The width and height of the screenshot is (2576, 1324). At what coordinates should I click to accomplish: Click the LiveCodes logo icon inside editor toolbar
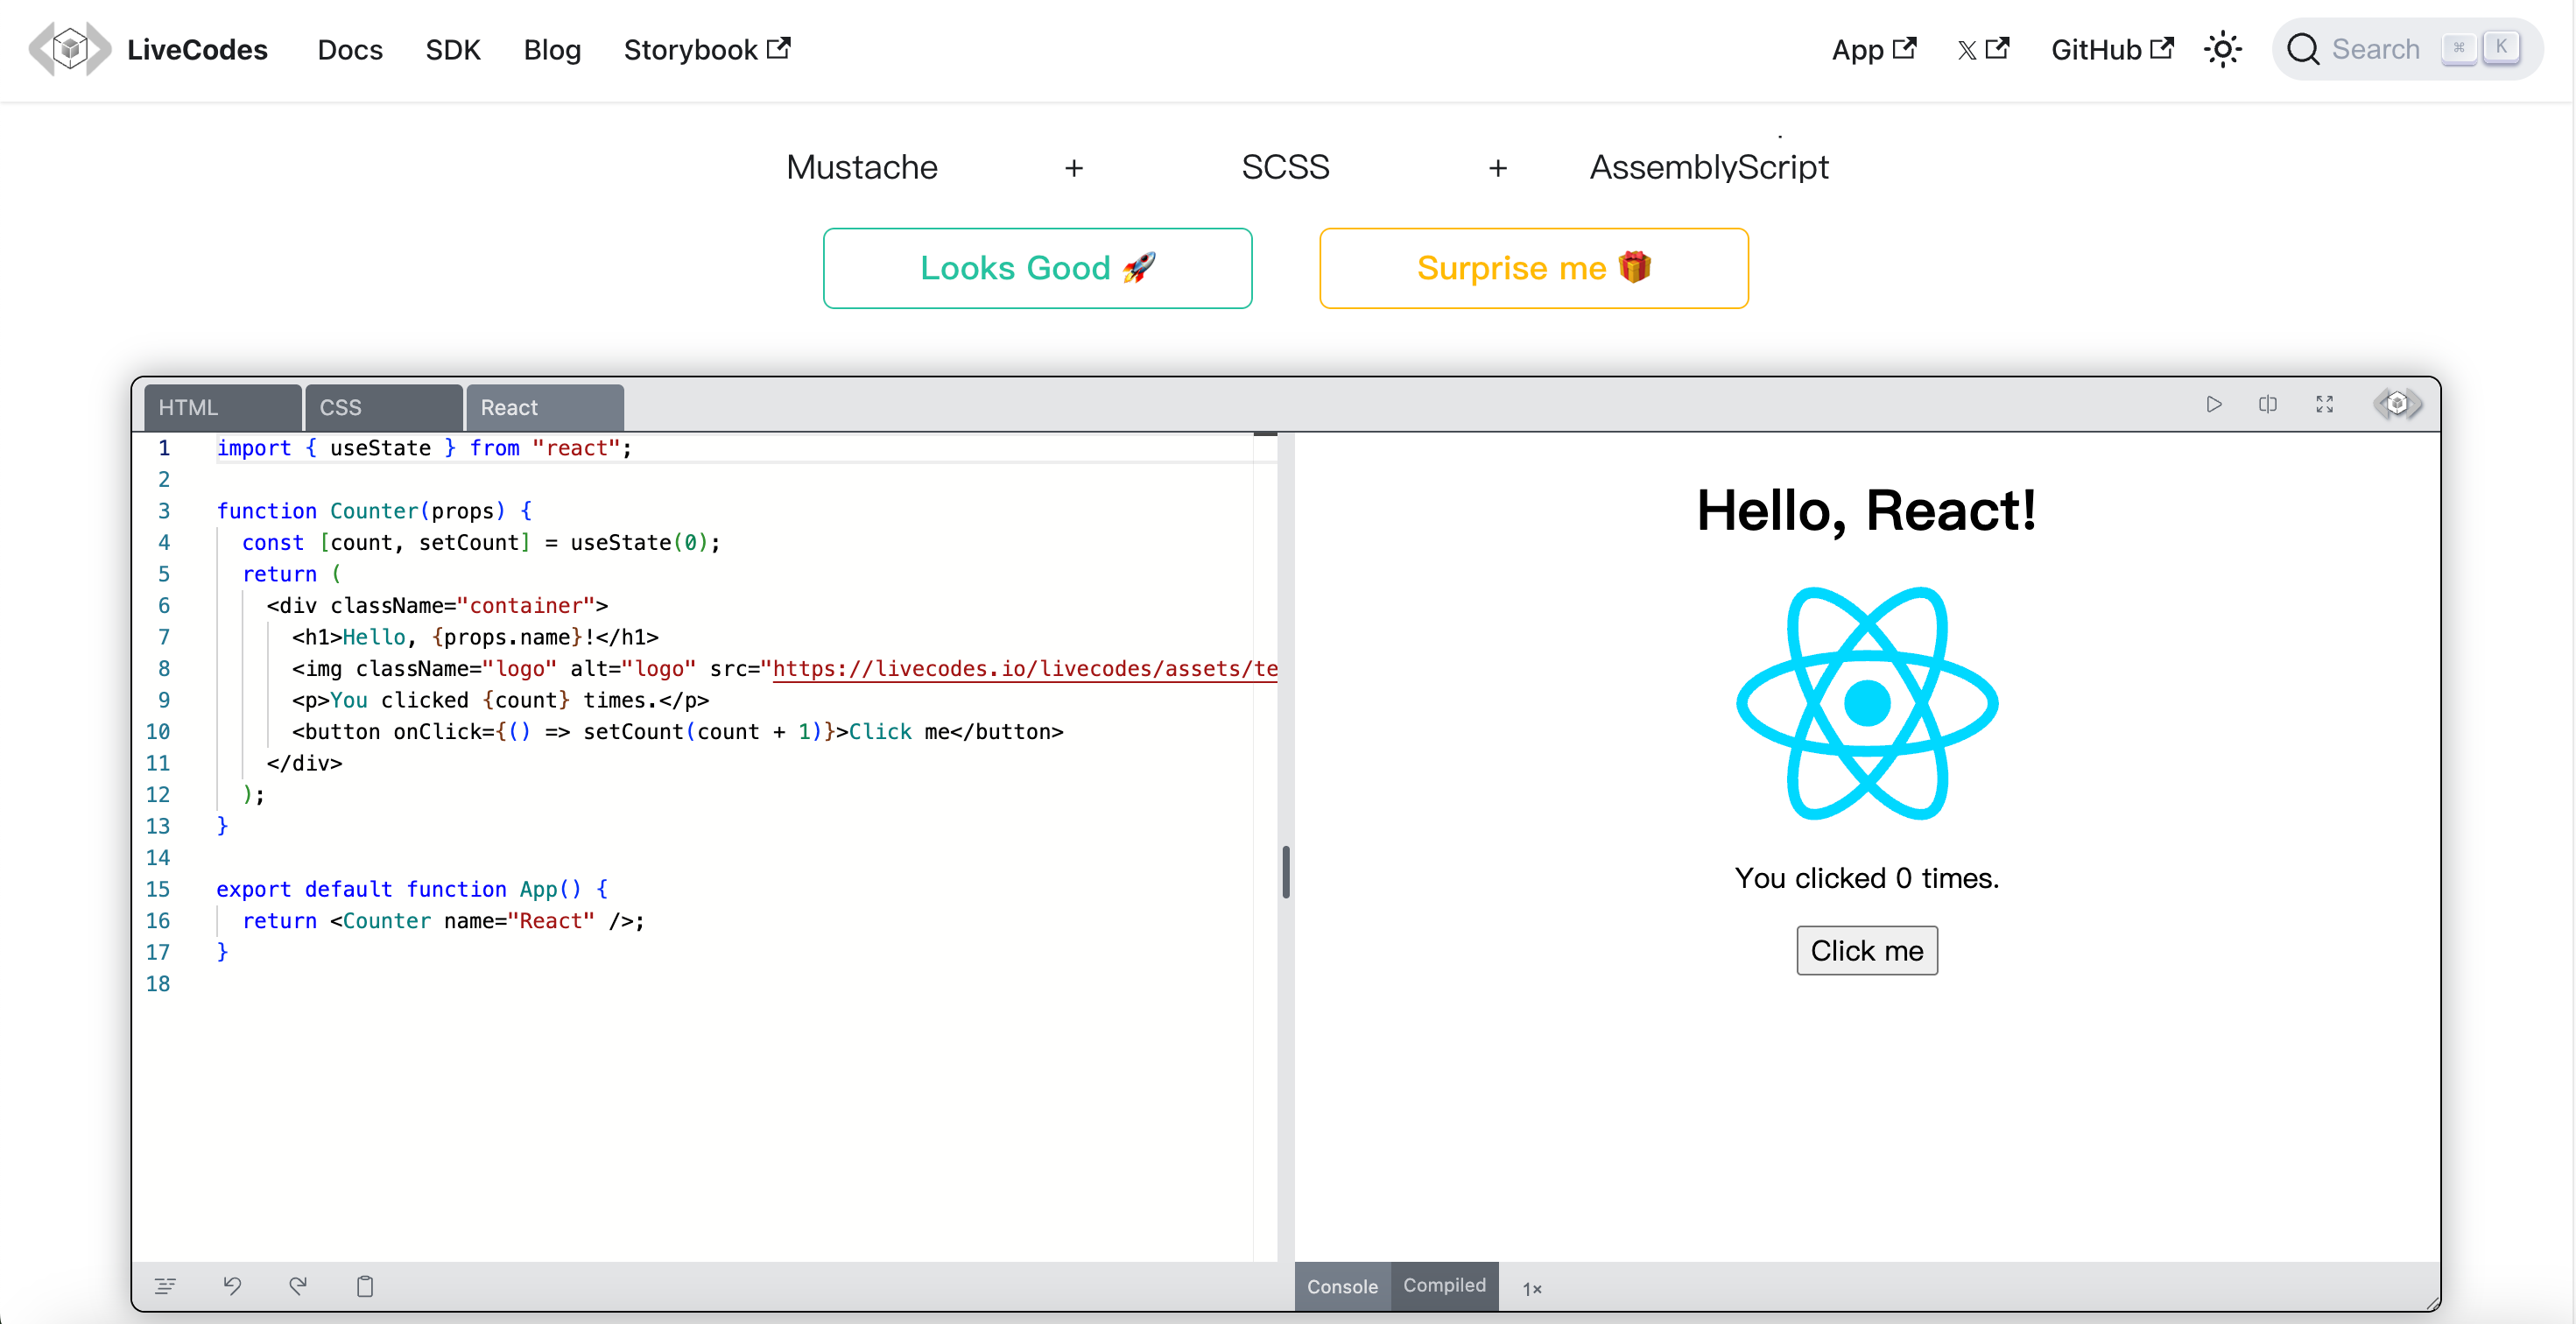2397,404
